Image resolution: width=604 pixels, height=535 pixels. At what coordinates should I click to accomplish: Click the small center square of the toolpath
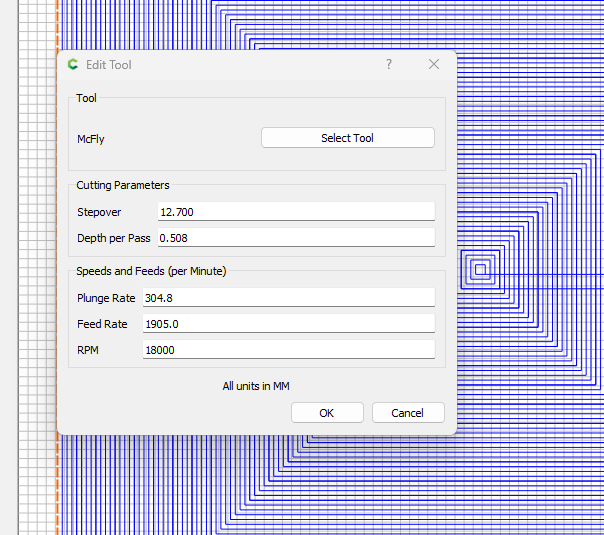(x=480, y=269)
